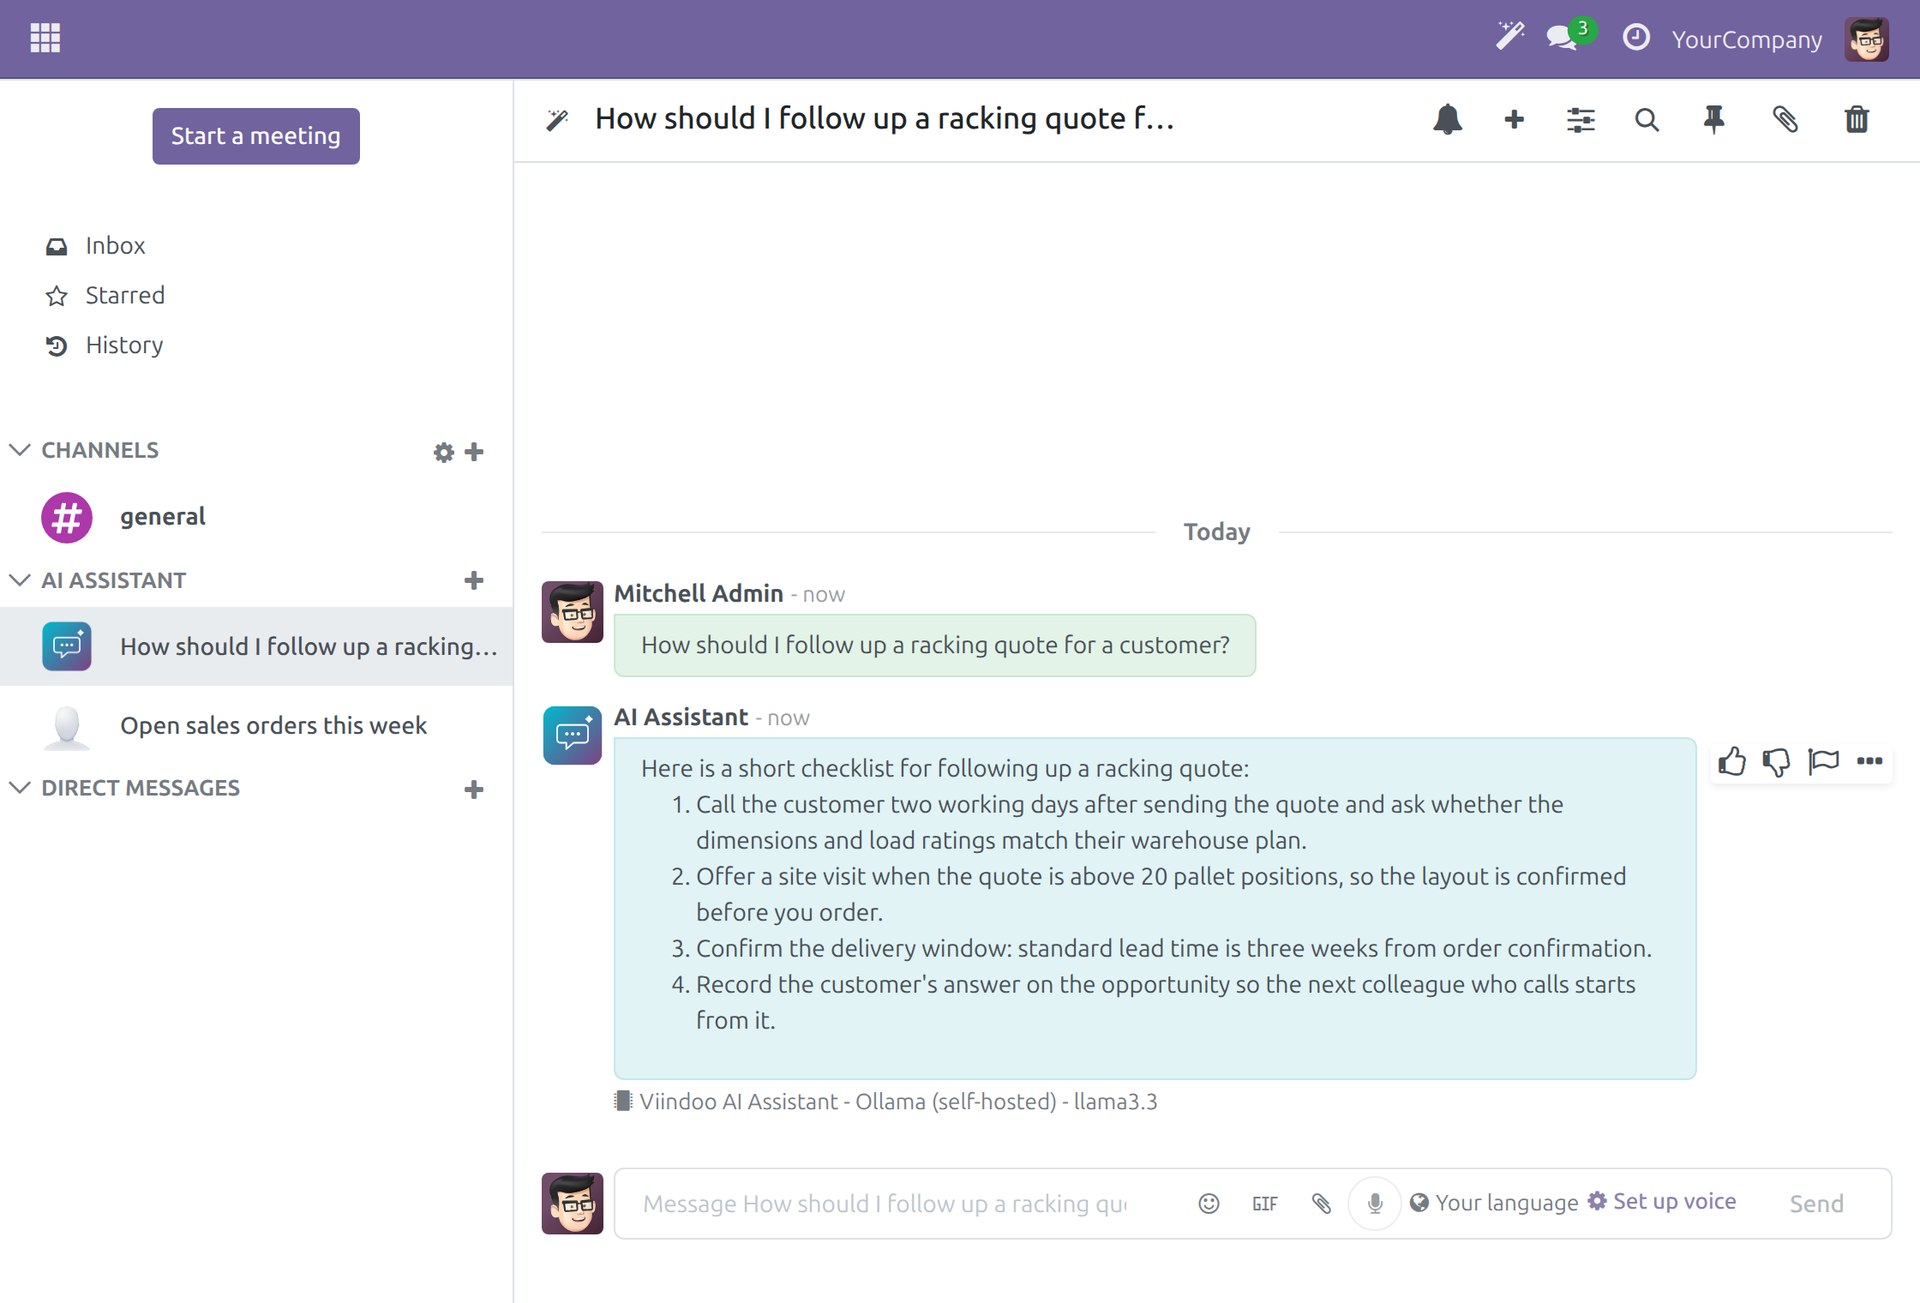
Task: Add a new channel with plus
Action: (x=474, y=452)
